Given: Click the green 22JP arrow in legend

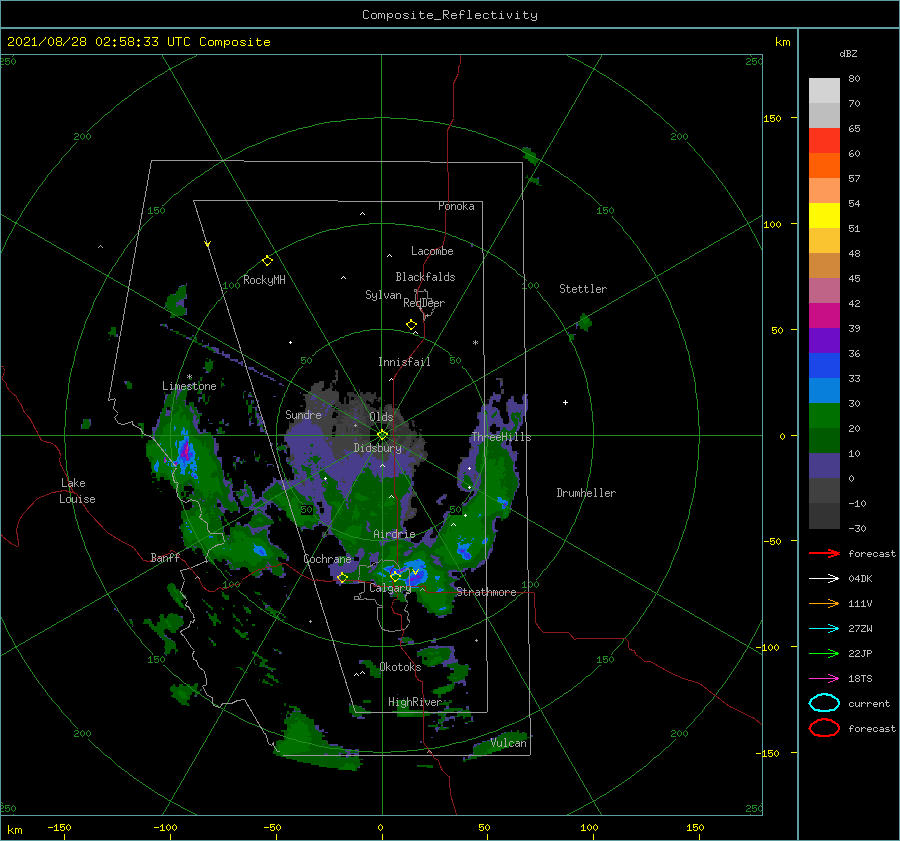Looking at the screenshot, I should (x=824, y=653).
